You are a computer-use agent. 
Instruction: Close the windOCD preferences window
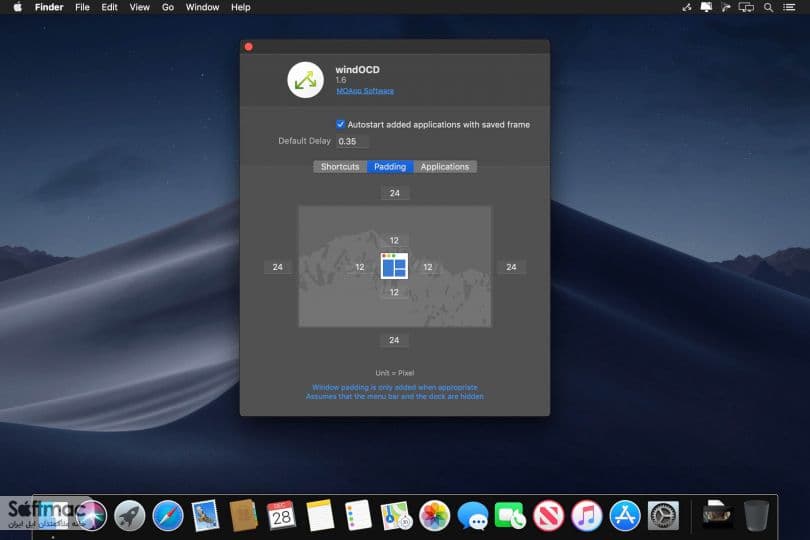coord(248,47)
